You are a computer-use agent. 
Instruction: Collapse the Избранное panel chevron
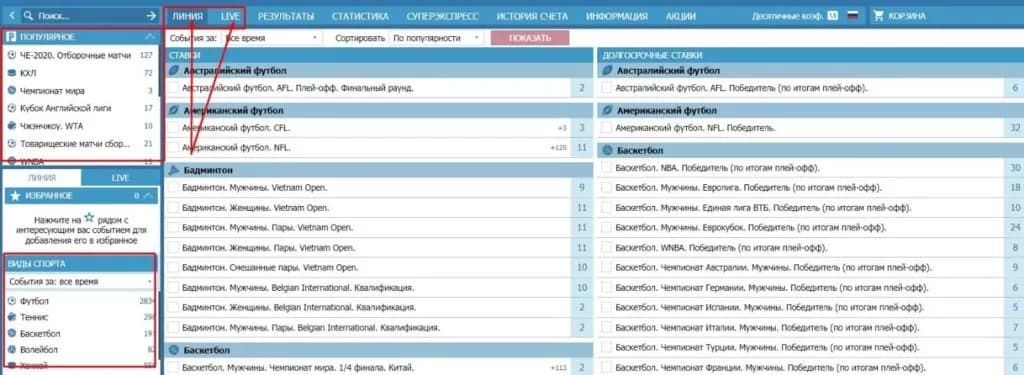tap(148, 196)
